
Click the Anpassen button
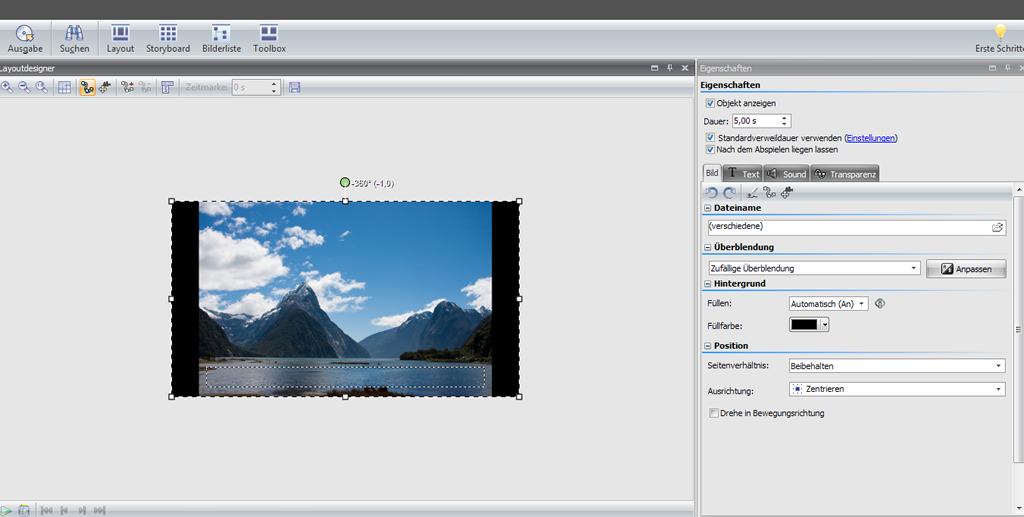(x=965, y=269)
